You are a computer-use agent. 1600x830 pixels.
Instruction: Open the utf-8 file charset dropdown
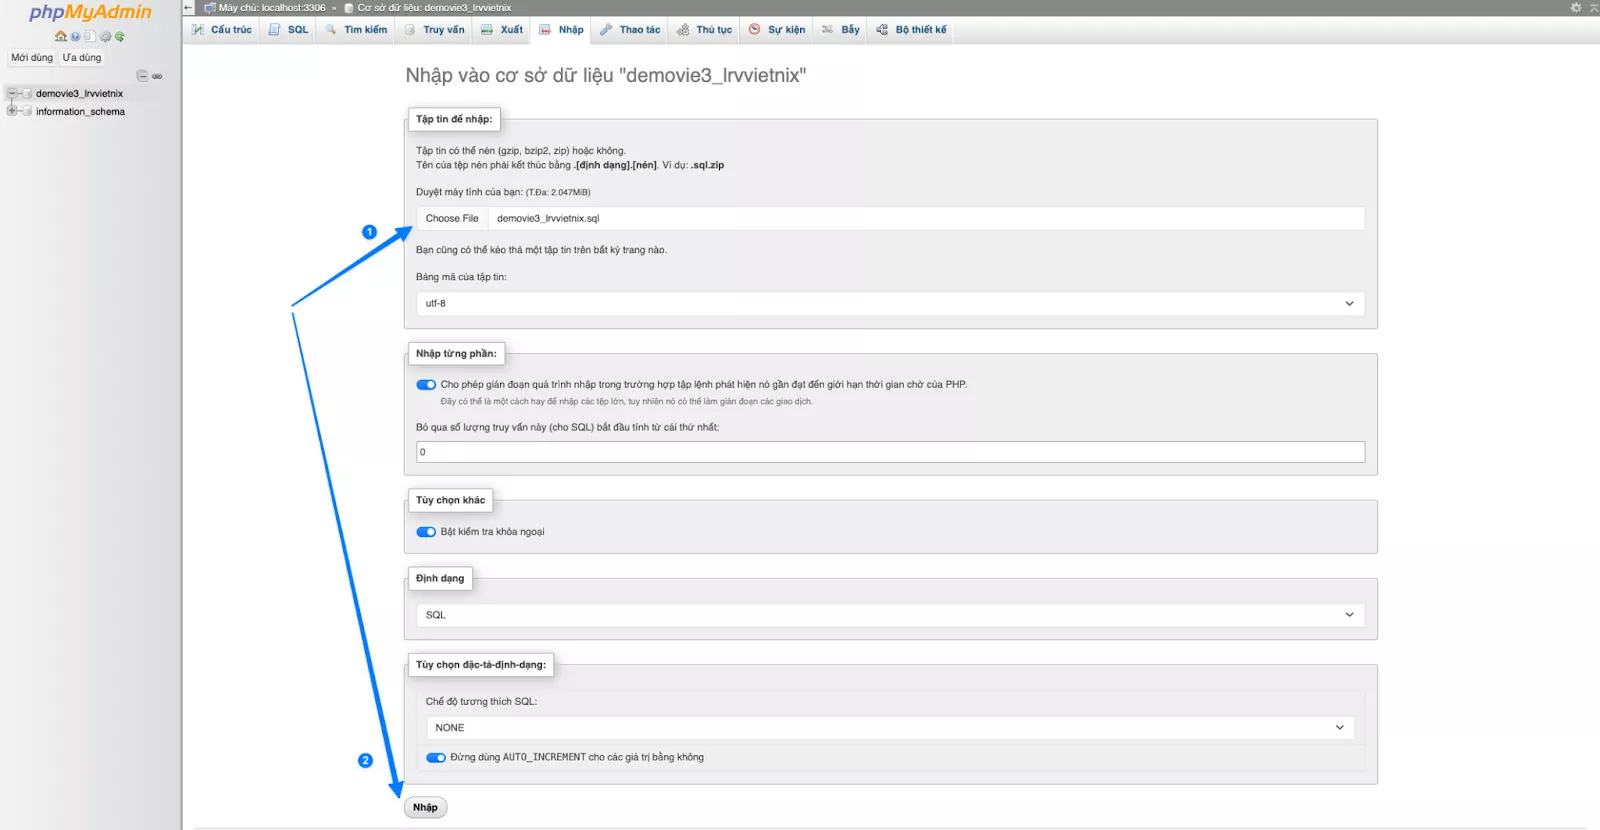click(889, 304)
